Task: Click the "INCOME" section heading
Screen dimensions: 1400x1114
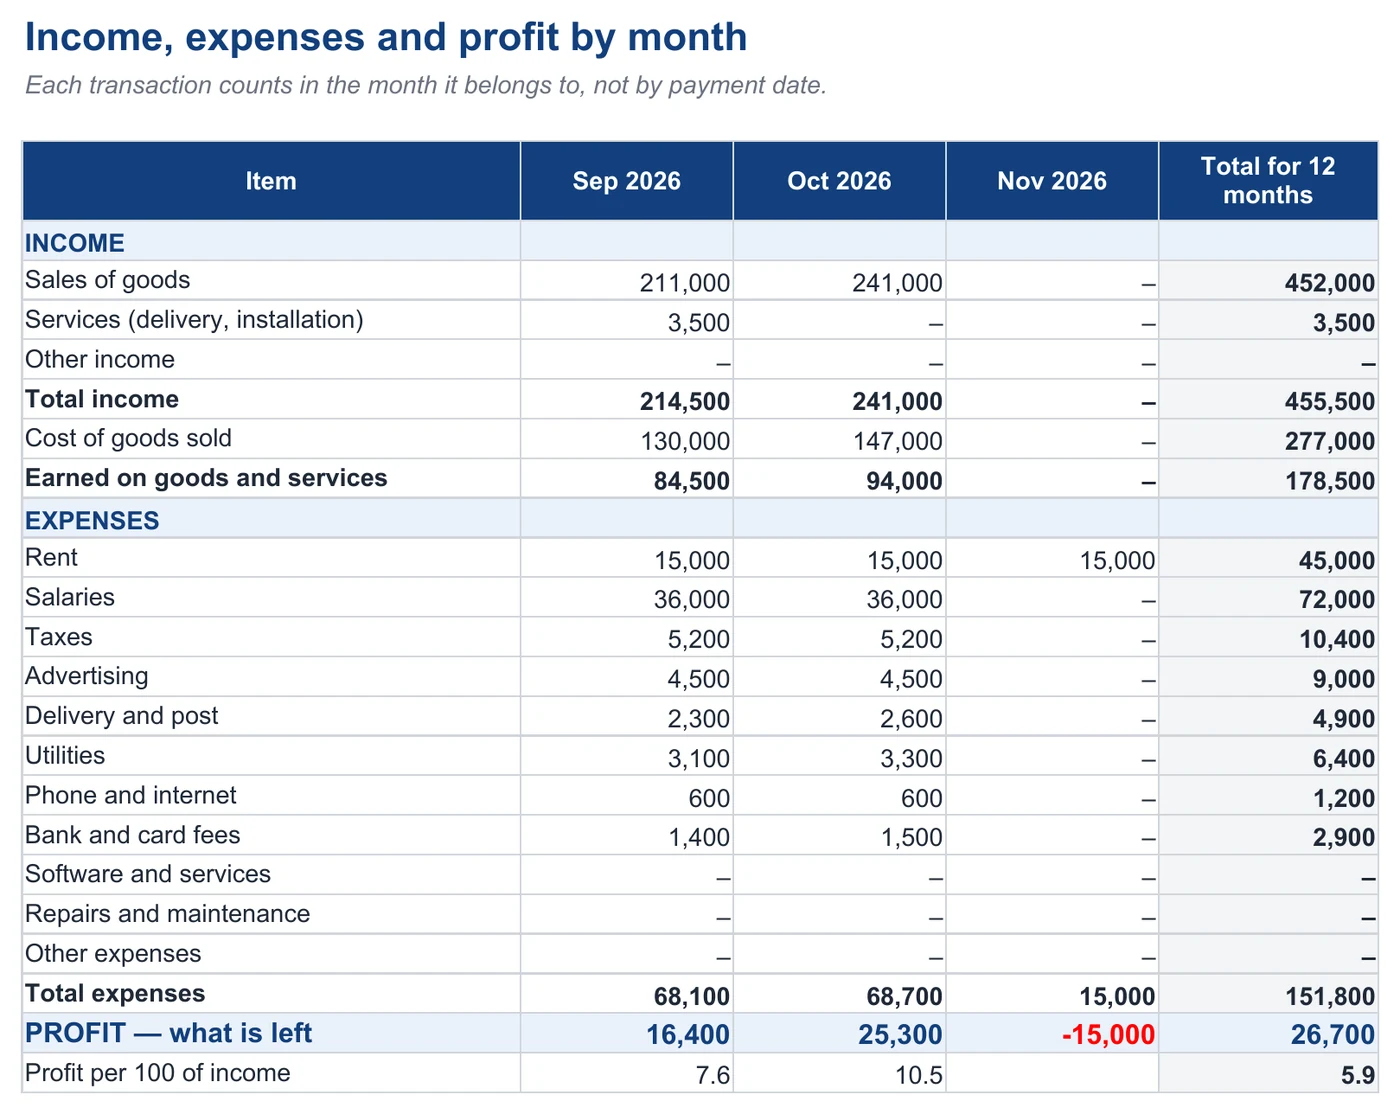Action: (x=75, y=243)
